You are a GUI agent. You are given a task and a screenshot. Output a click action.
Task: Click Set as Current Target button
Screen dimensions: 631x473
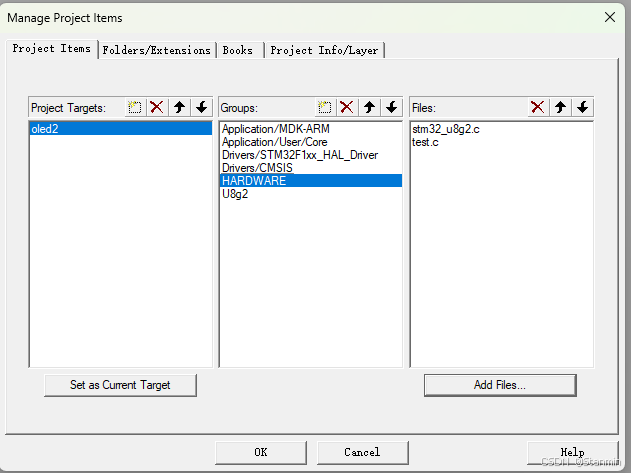coord(120,385)
